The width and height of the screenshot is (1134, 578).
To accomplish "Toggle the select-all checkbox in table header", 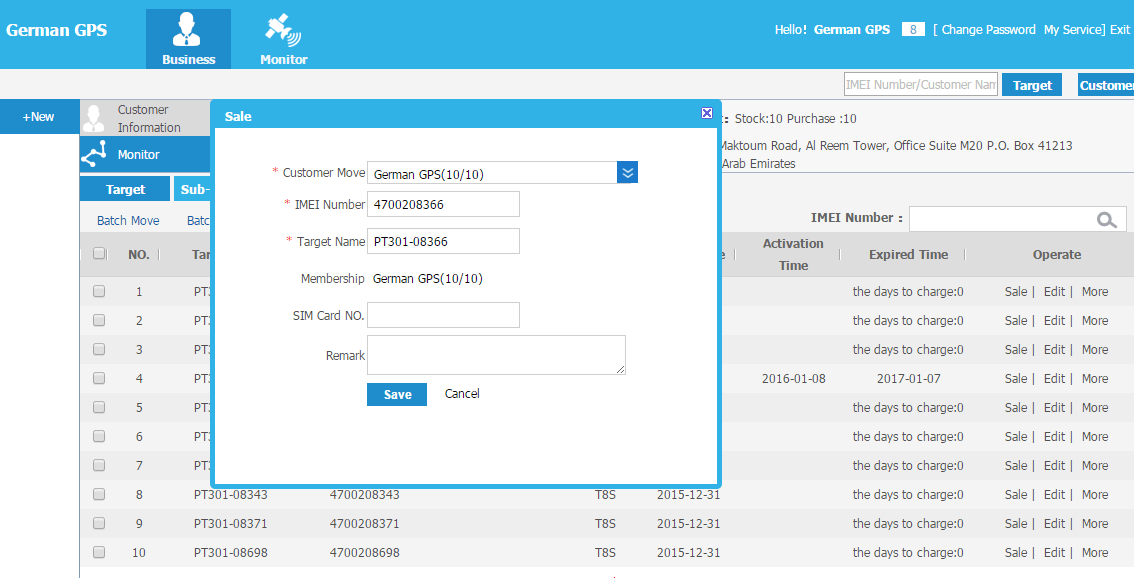I will pos(99,253).
